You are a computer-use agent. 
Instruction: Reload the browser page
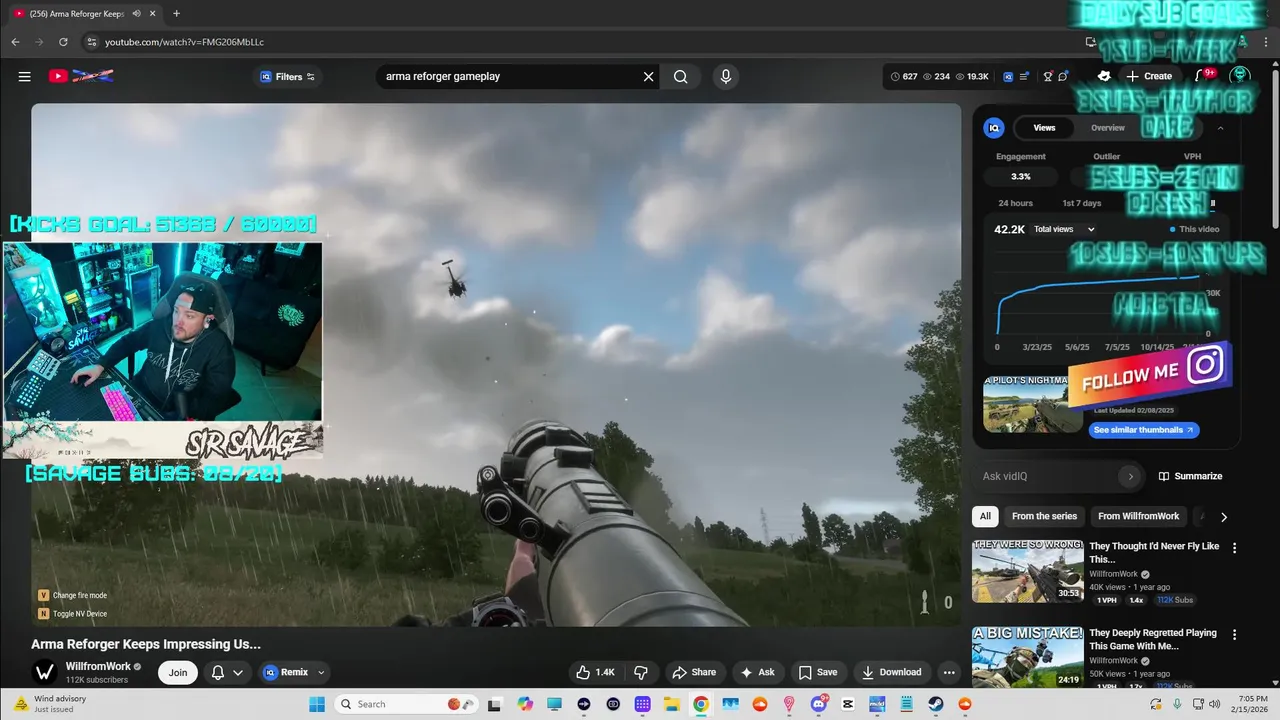(63, 42)
